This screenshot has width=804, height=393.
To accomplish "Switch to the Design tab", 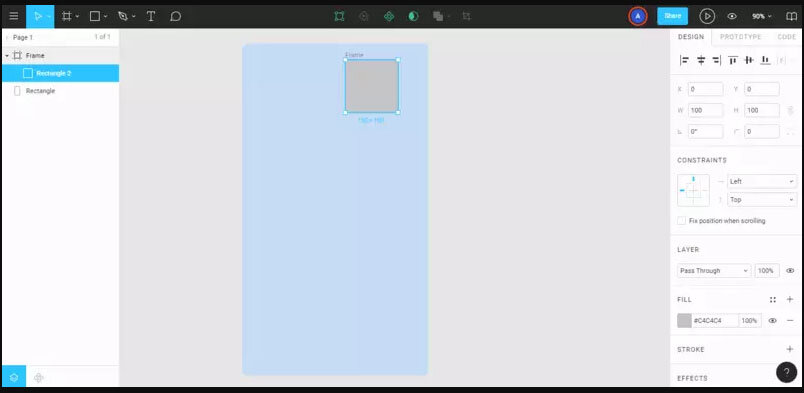I will [691, 37].
